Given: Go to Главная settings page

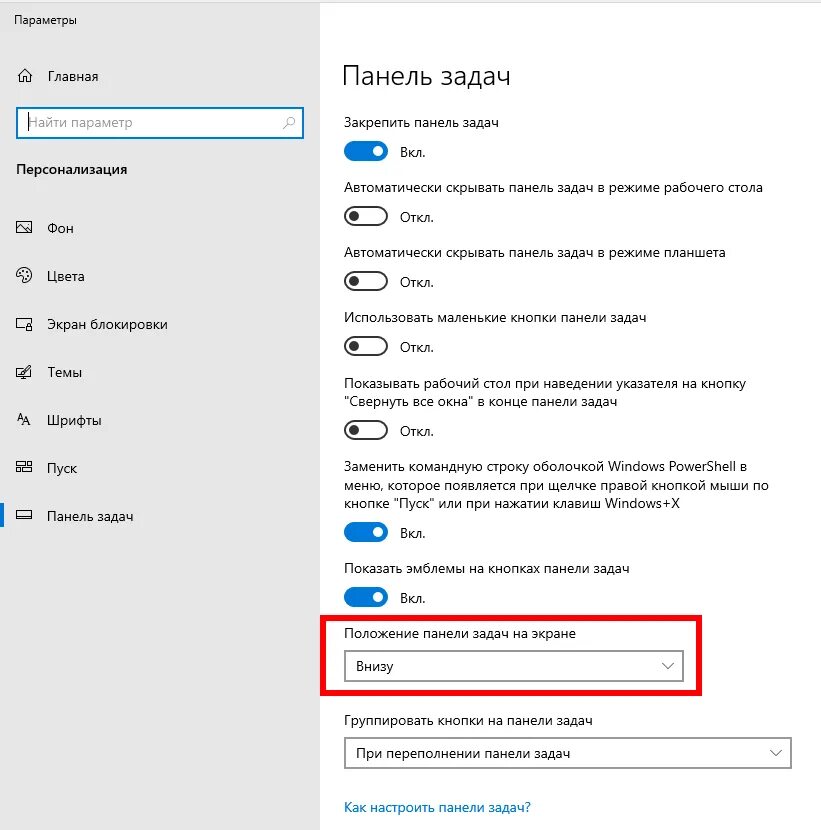Looking at the screenshot, I should point(73,76).
